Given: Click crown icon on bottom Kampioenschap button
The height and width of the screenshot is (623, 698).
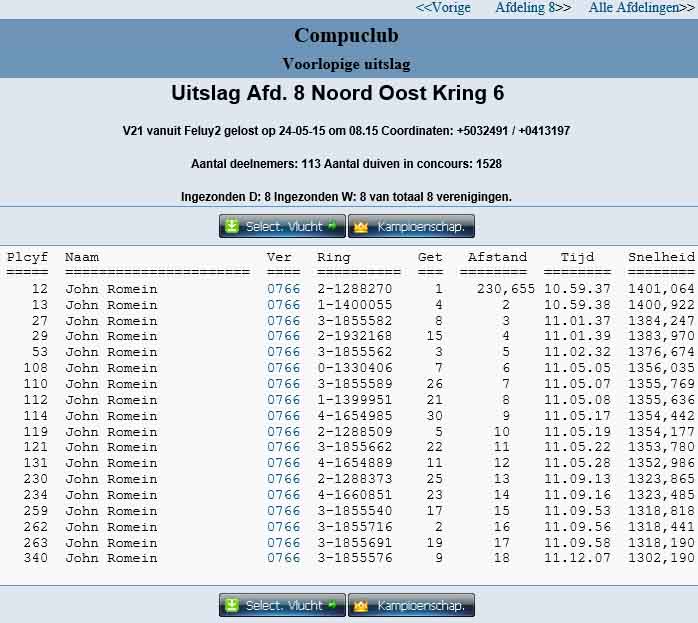Looking at the screenshot, I should click(x=361, y=606).
